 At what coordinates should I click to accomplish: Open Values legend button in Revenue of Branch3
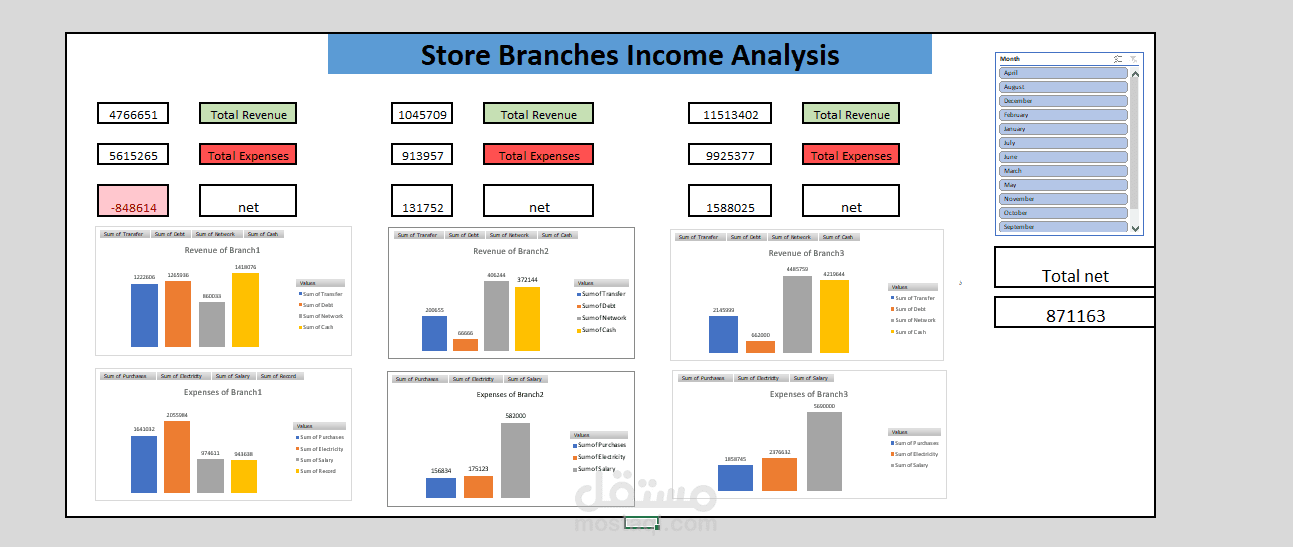pyautogui.click(x=912, y=287)
